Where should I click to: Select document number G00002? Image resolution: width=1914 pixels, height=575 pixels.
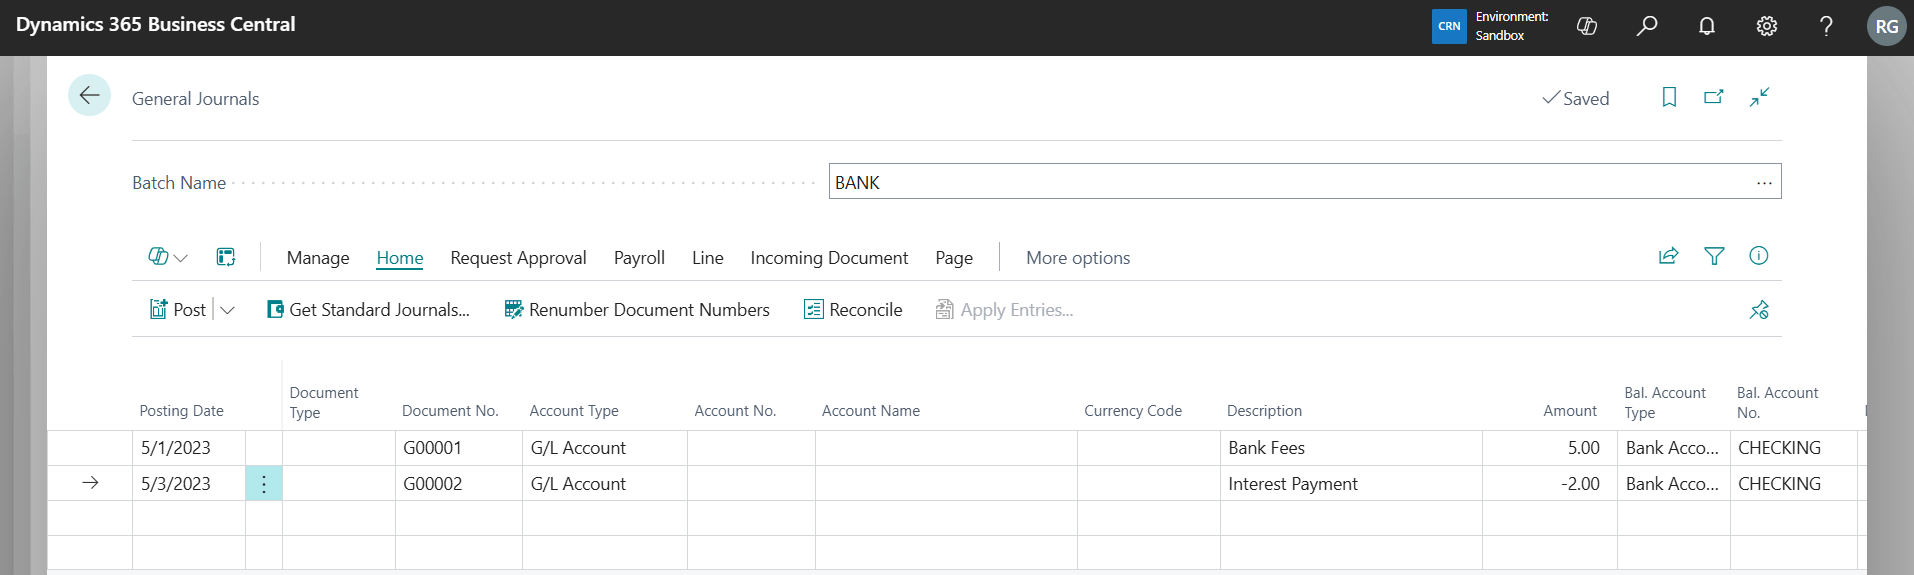pos(459,484)
